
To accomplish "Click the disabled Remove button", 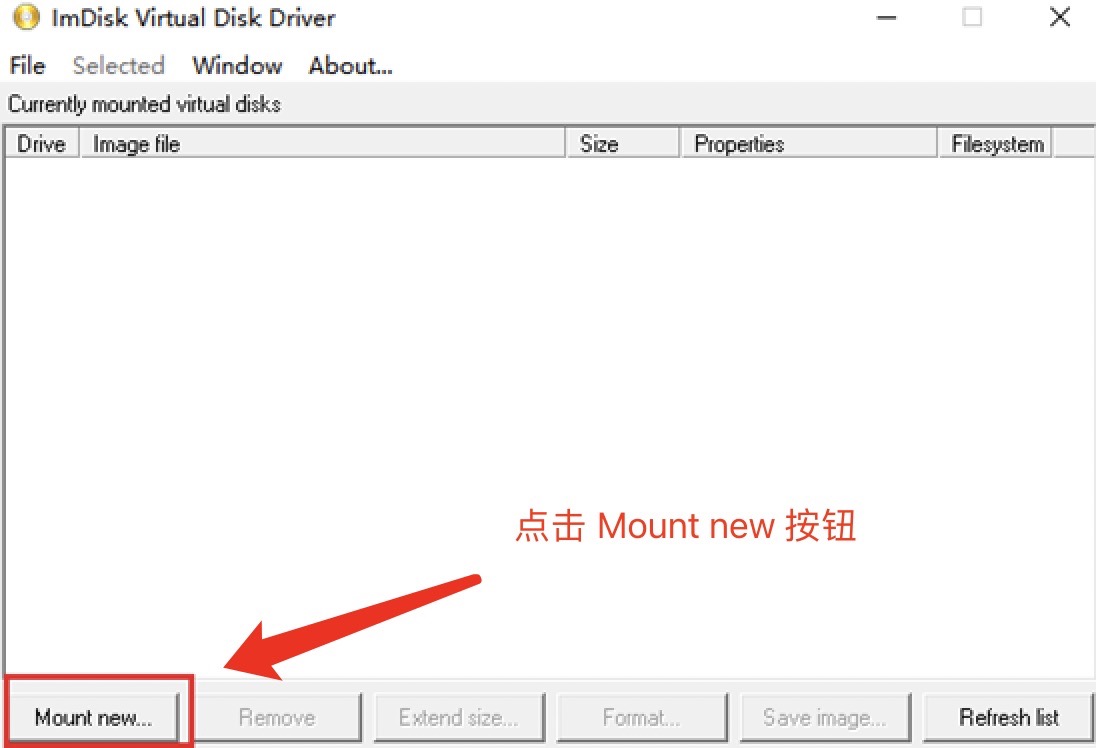I will pos(277,717).
